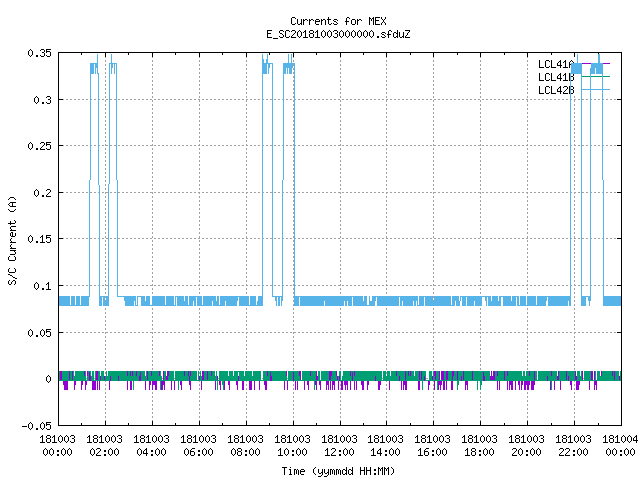
Task: Click the 'Time (yymmdd HH:MM)' axis label
Action: 338,471
